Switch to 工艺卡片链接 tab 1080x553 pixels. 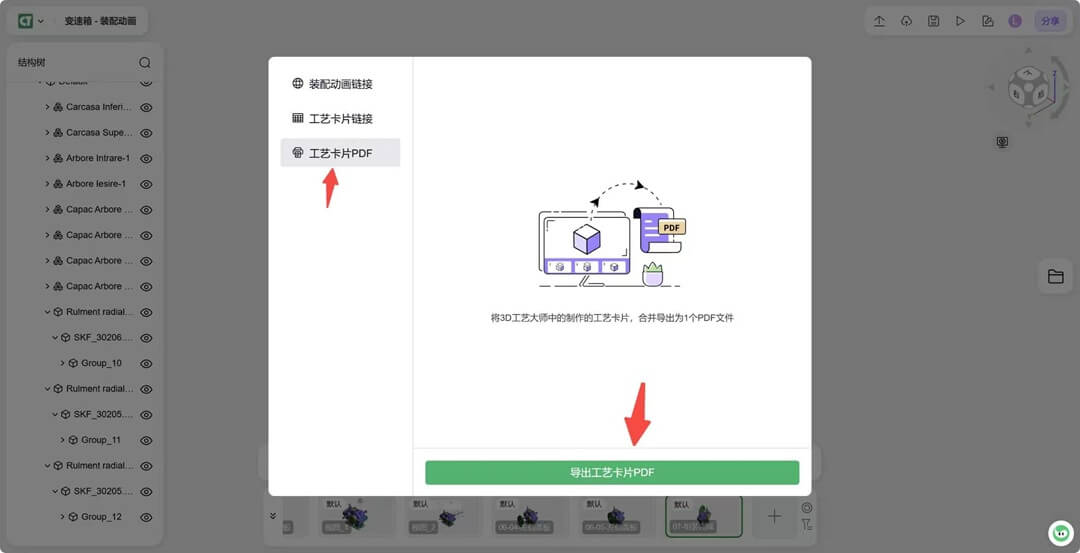point(340,118)
